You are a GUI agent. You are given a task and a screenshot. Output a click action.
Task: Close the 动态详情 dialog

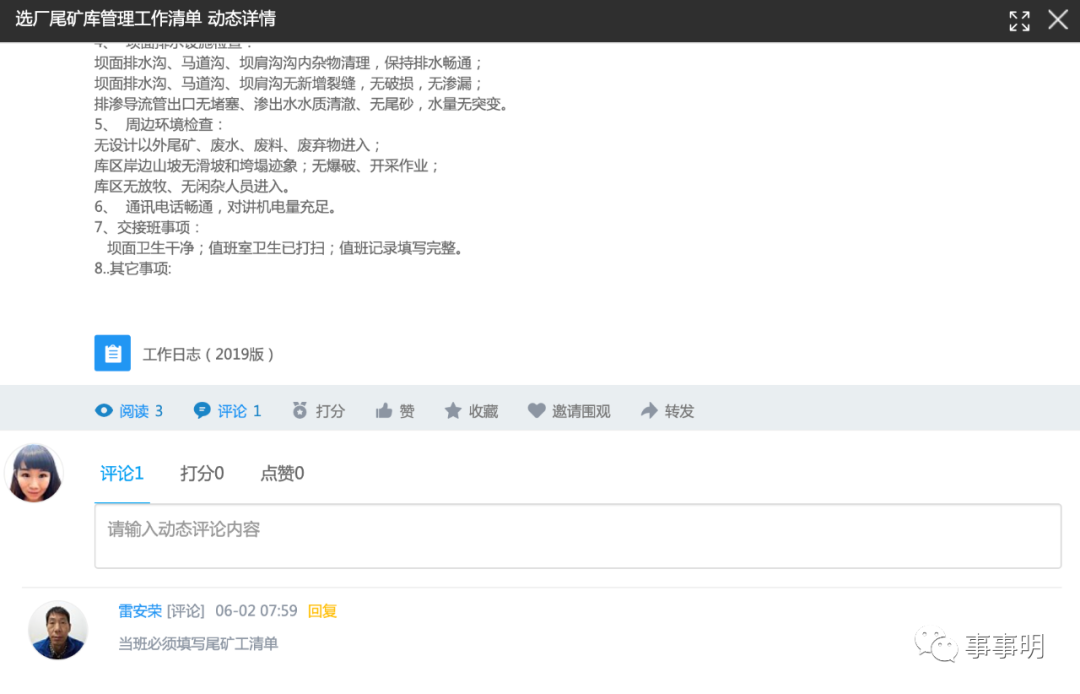[x=1058, y=20]
